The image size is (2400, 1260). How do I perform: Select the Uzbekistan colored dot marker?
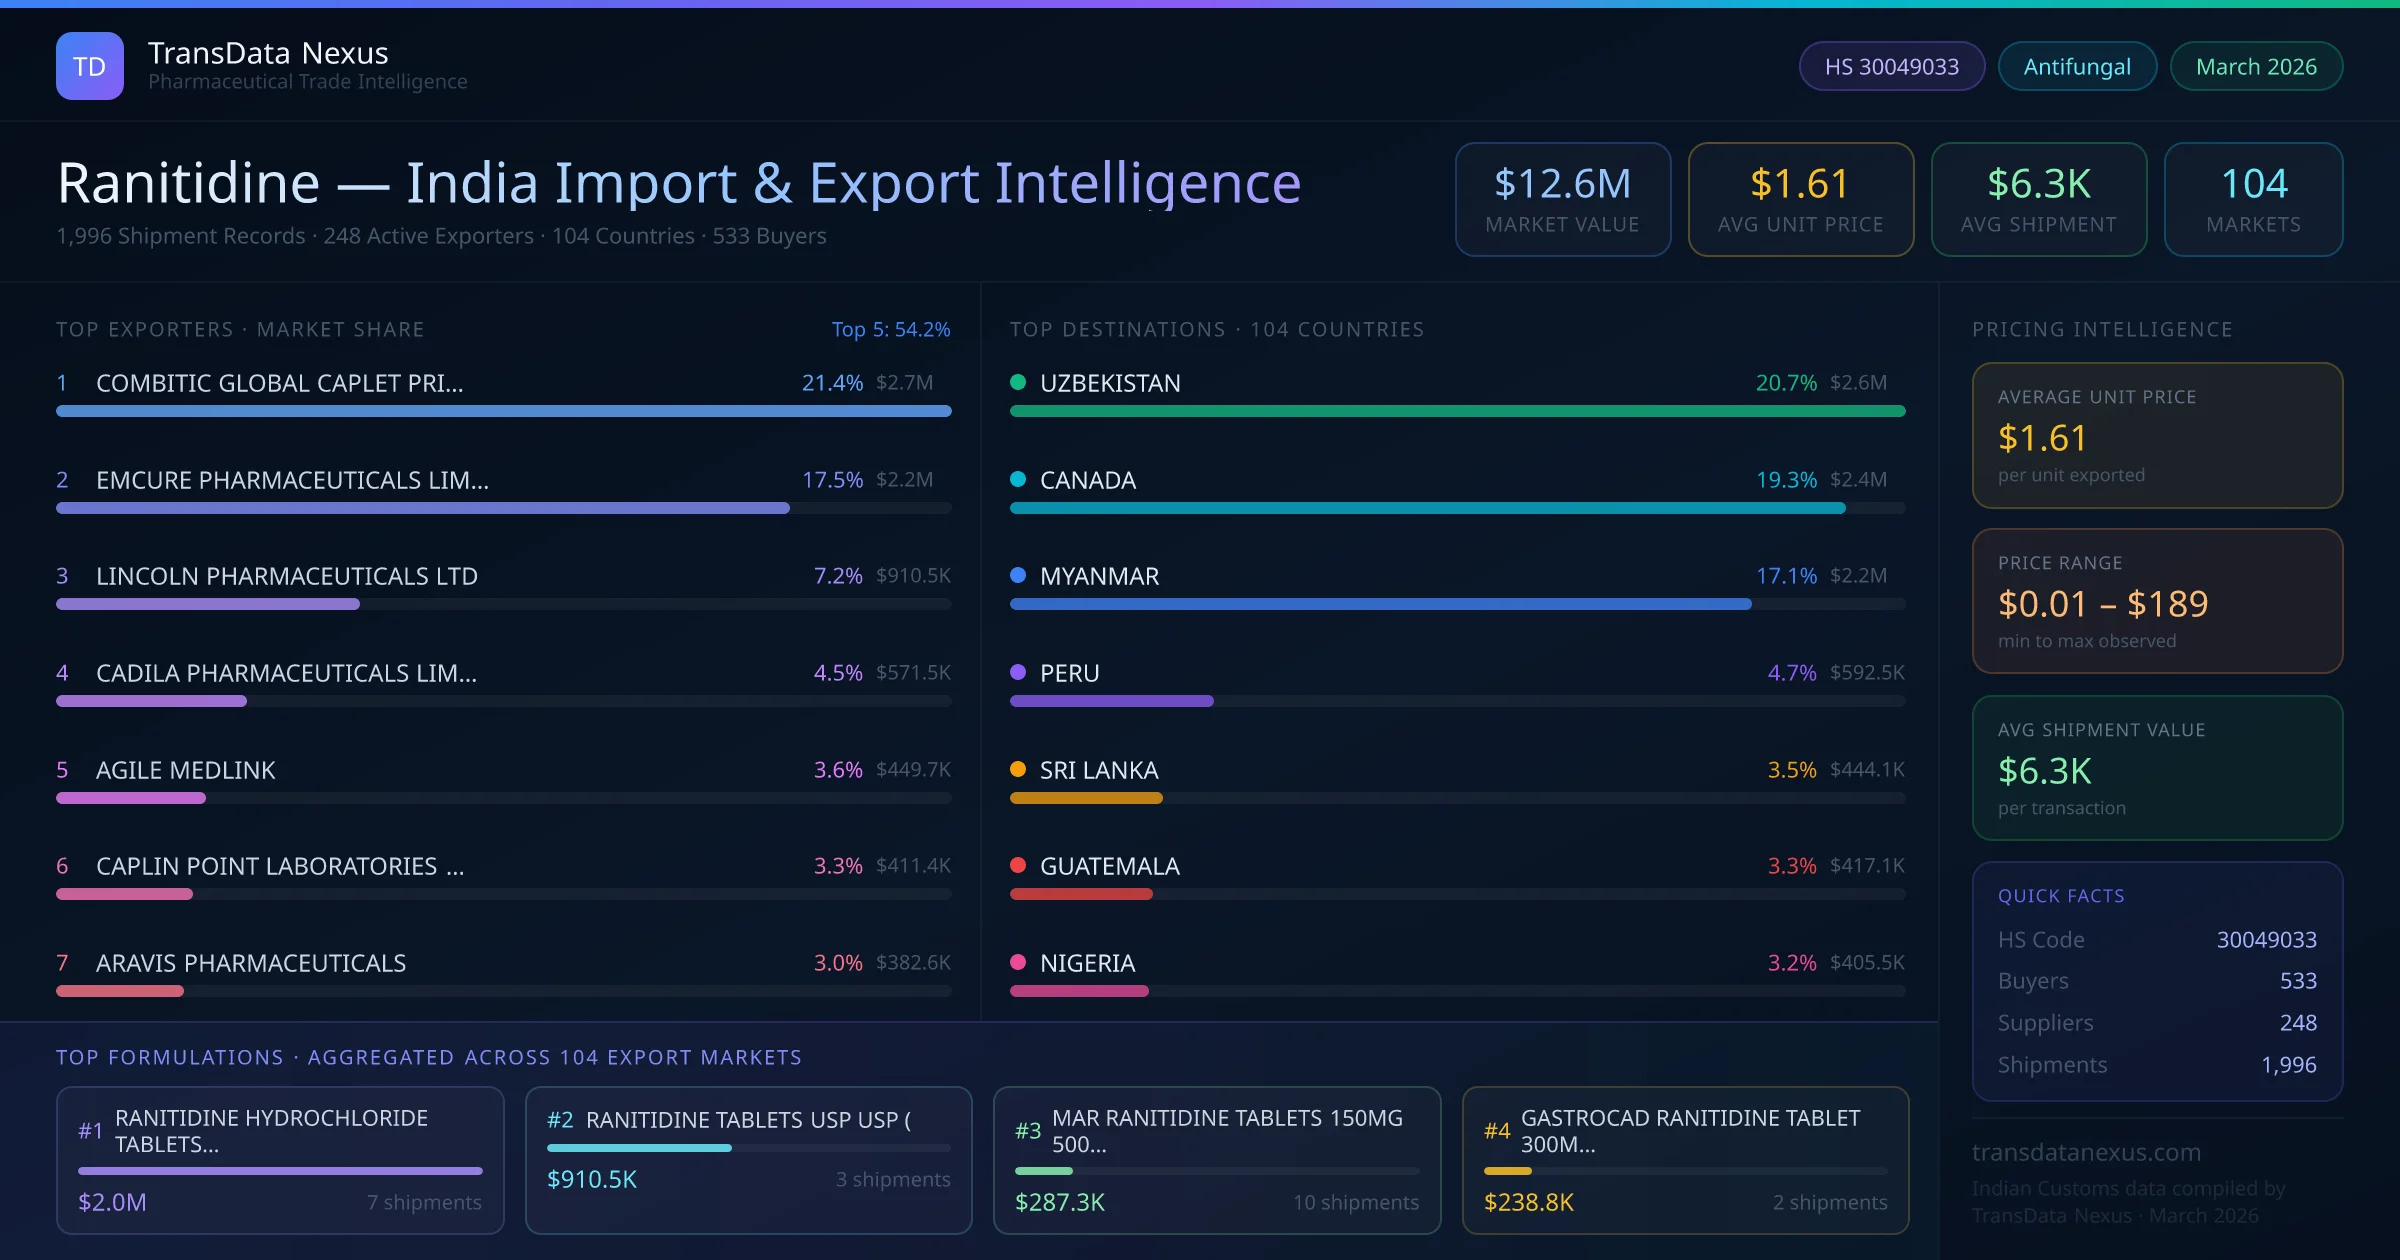point(1018,382)
